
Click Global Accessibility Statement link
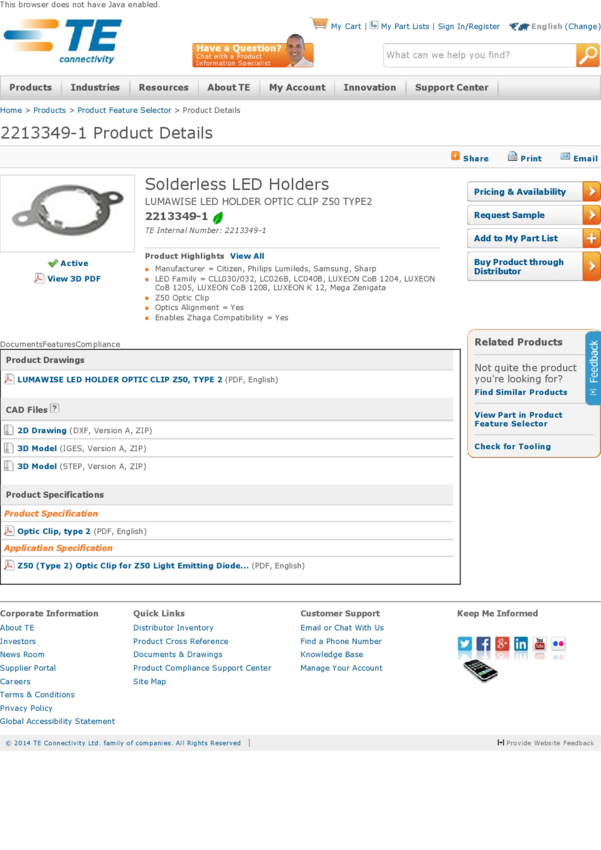[57, 721]
